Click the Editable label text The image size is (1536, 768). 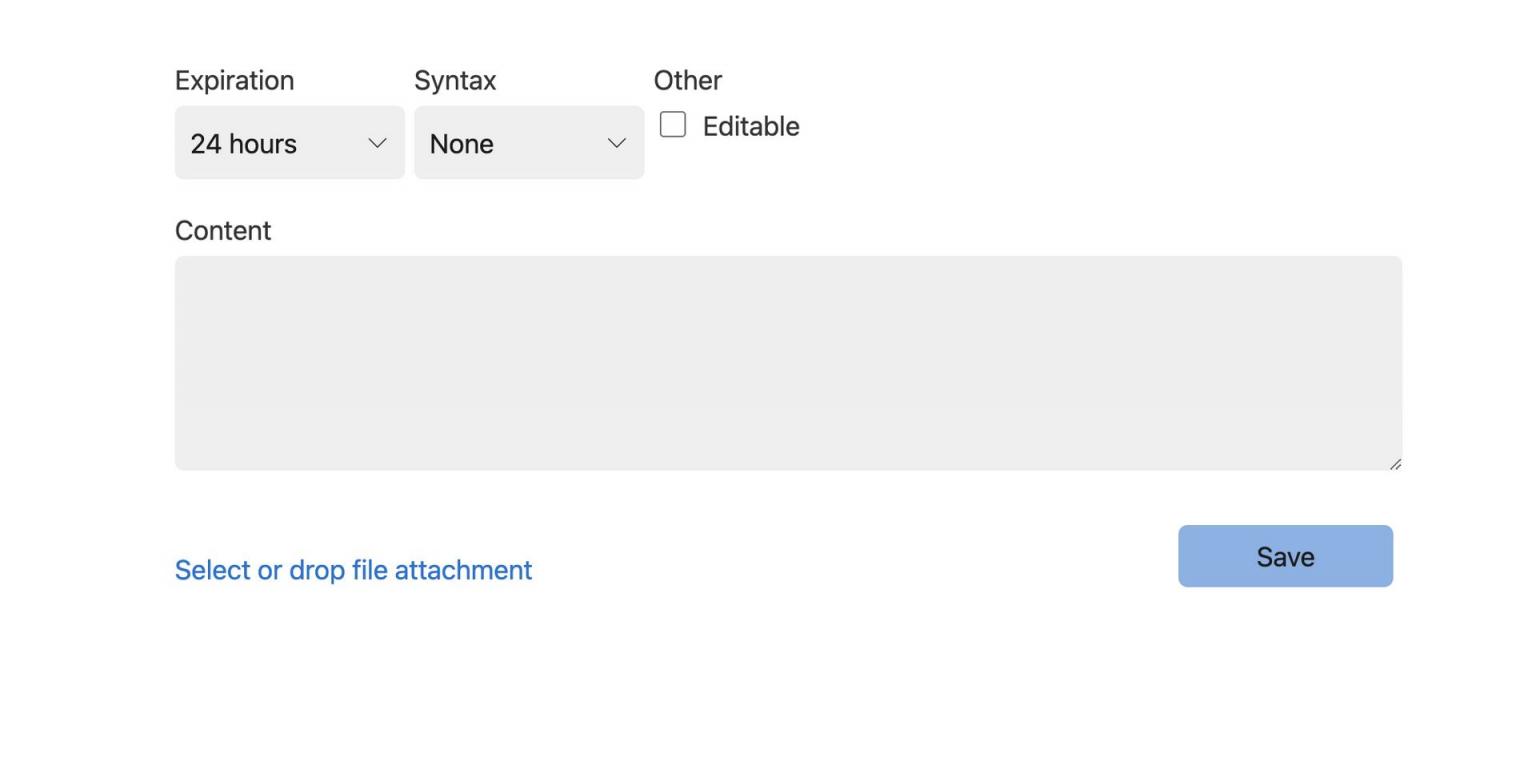click(x=751, y=127)
